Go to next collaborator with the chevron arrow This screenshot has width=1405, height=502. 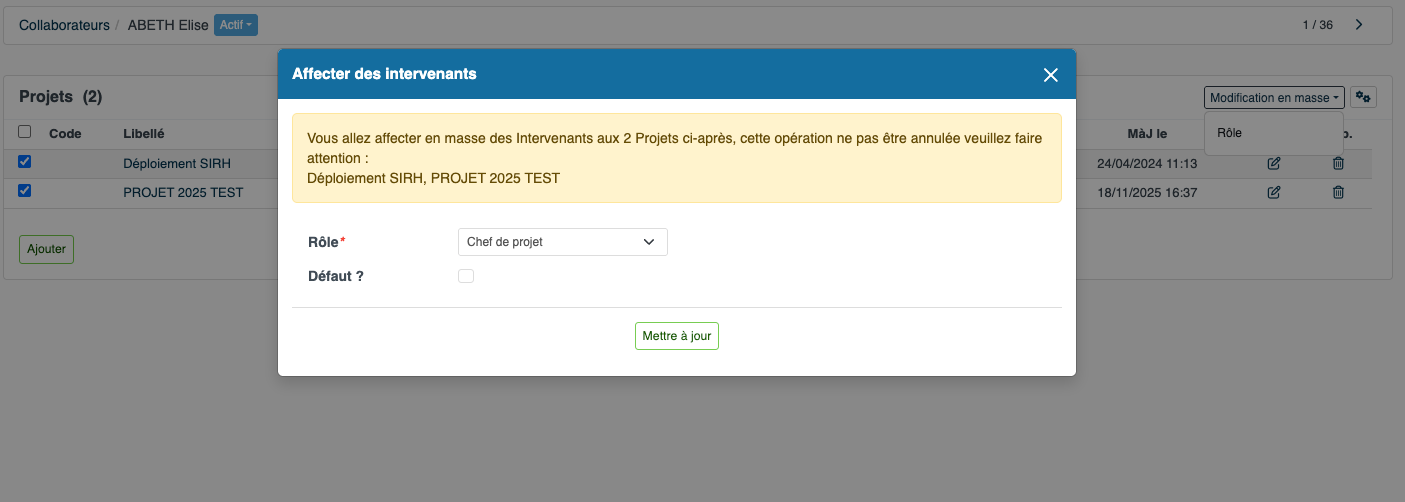(x=1359, y=25)
